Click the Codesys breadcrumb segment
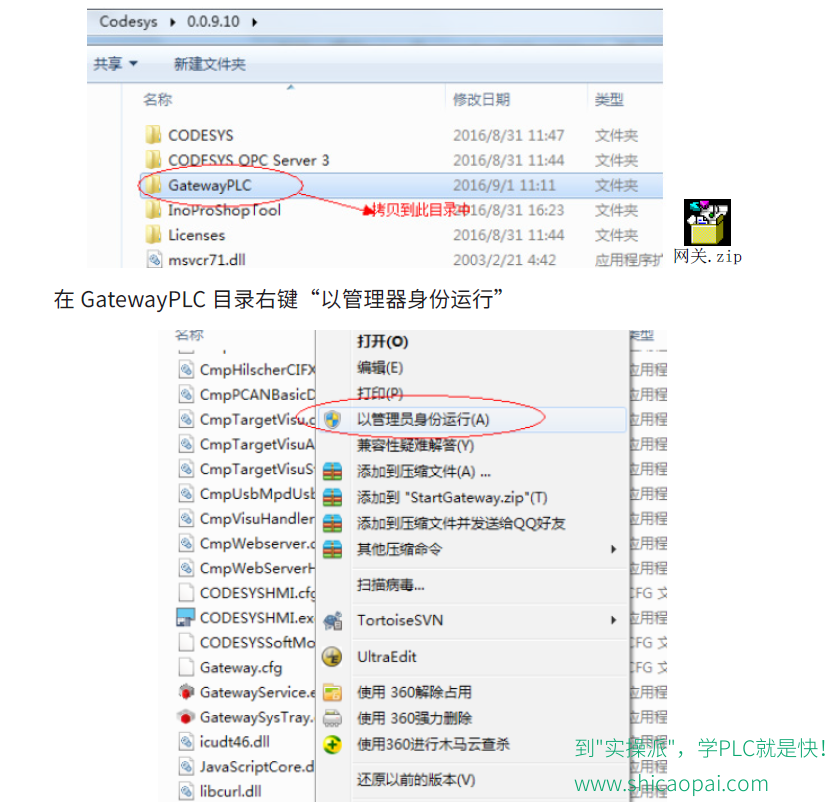Viewport: 829px width, 802px height. [x=128, y=22]
